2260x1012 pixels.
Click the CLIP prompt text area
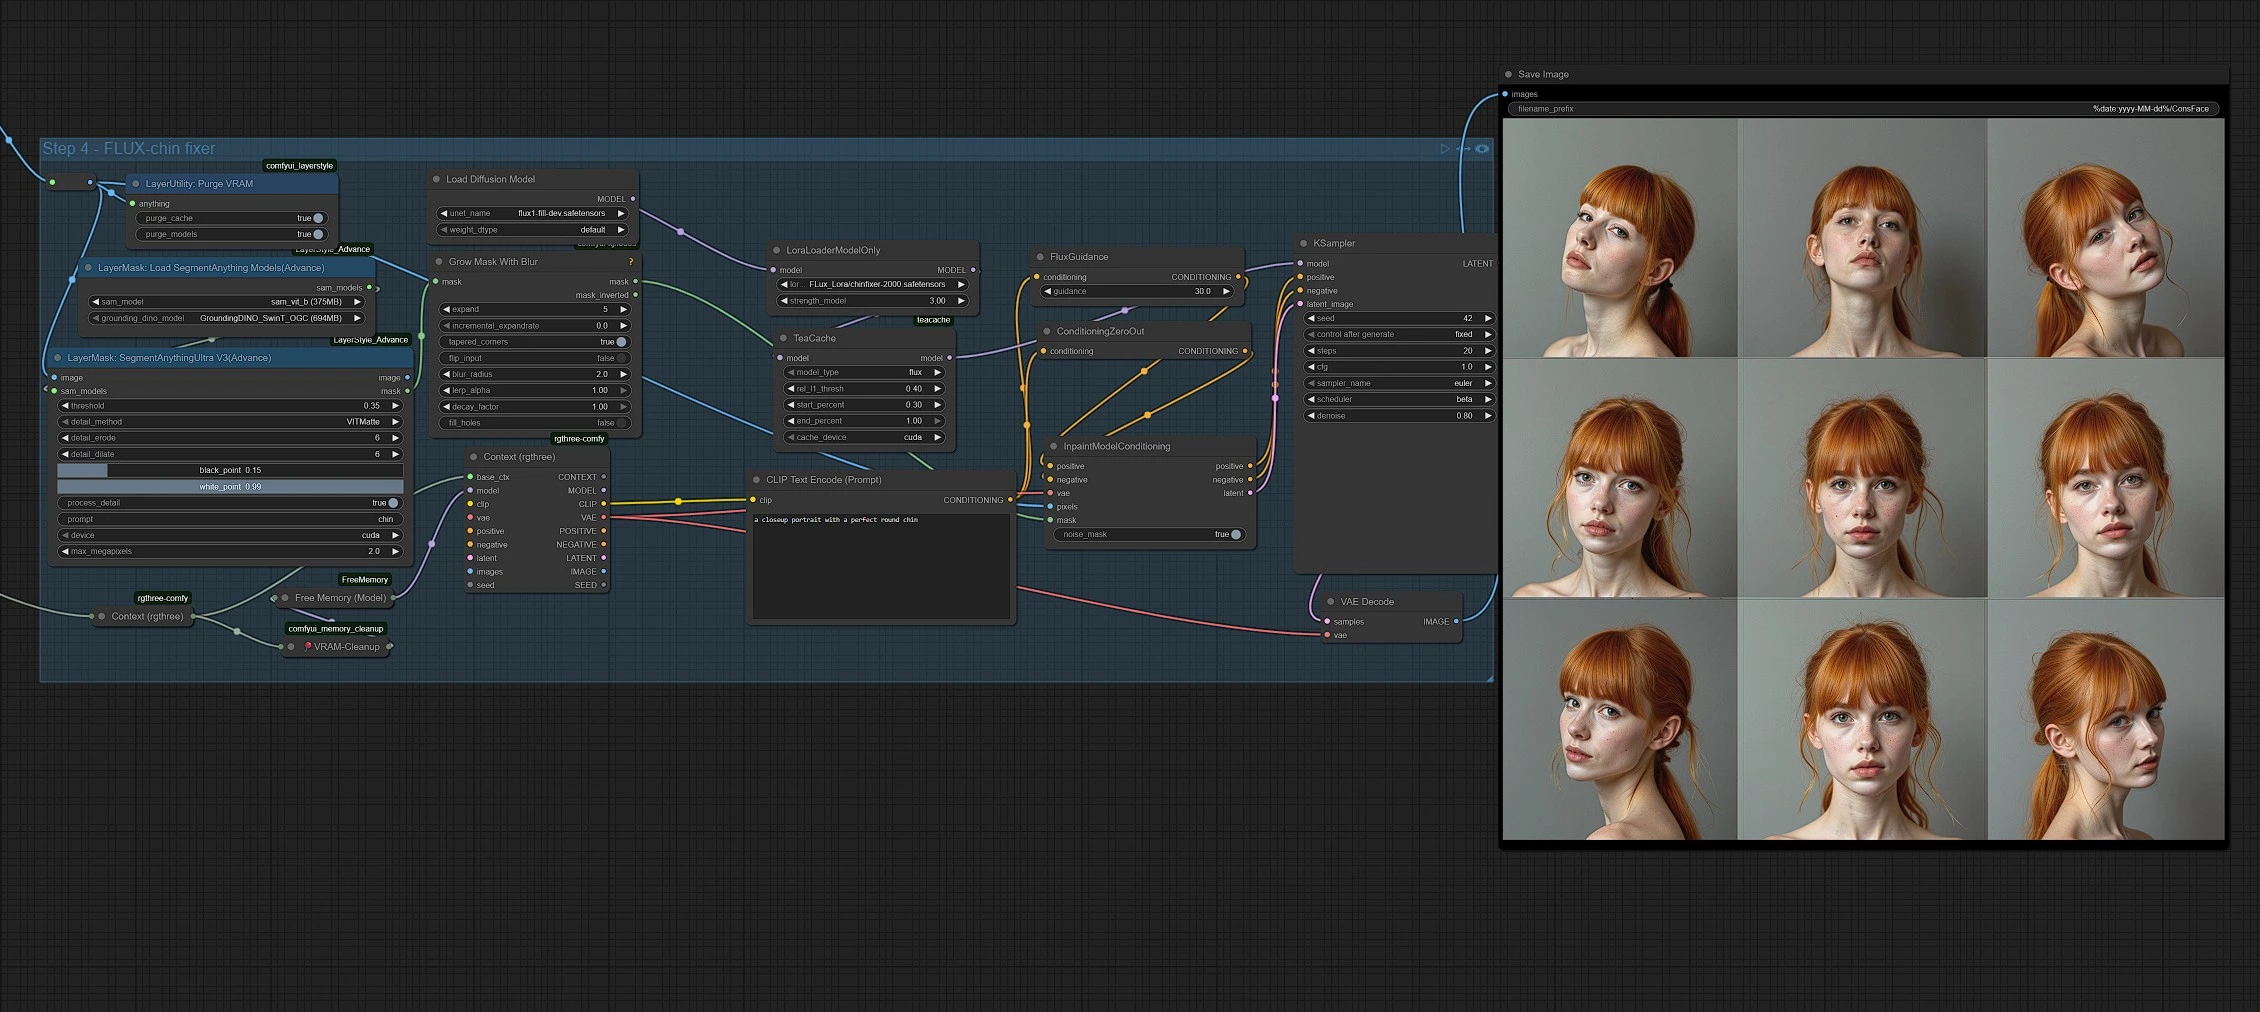881,566
